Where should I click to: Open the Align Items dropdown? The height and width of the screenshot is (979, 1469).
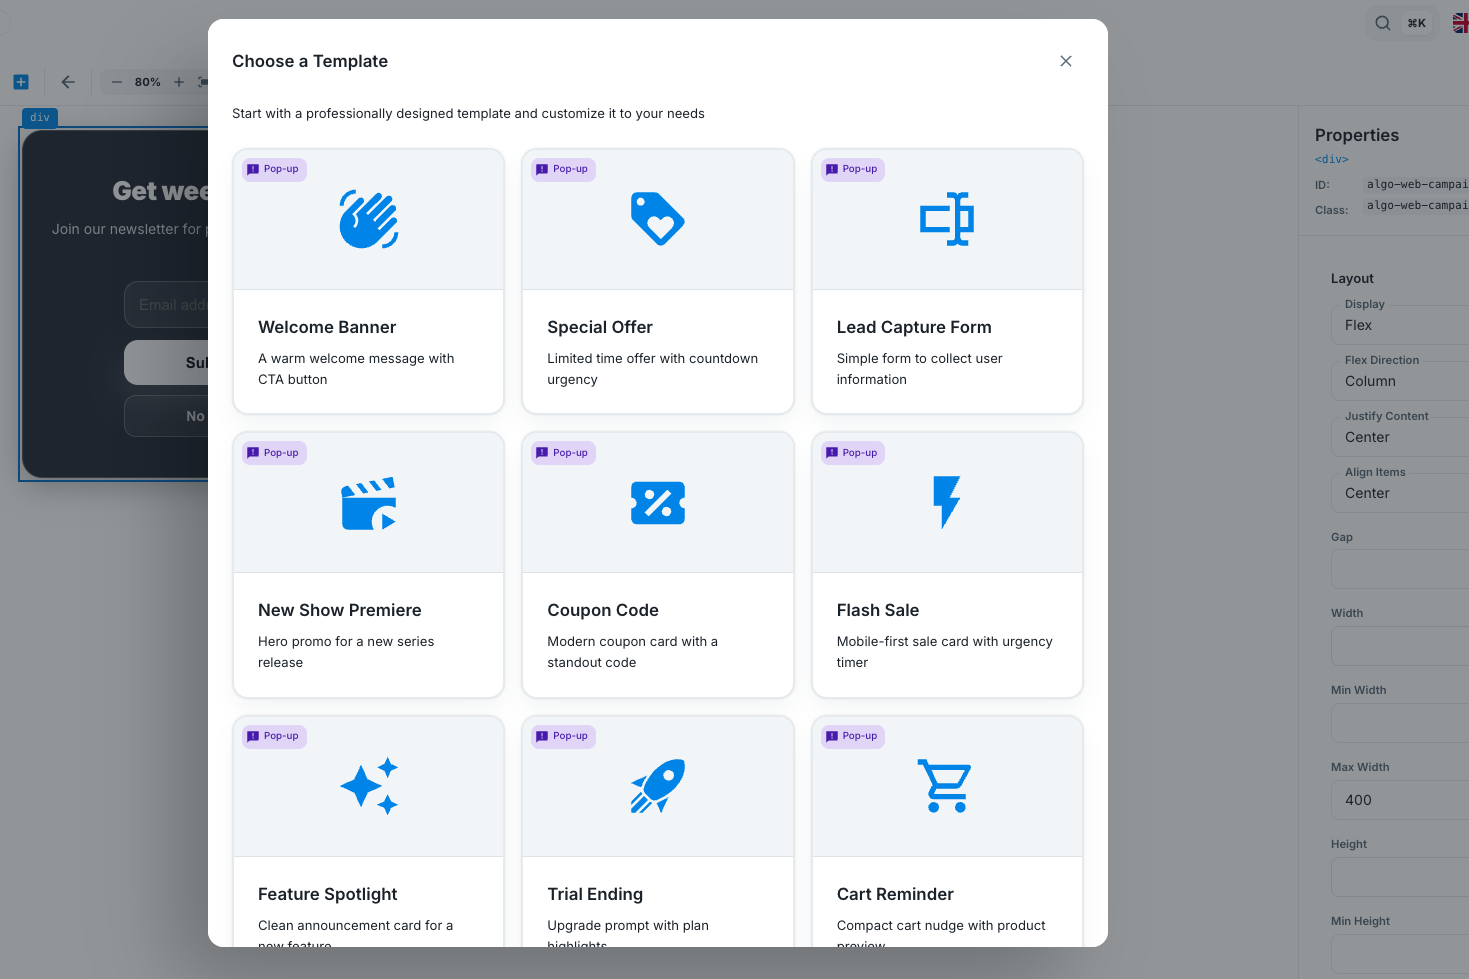click(x=1400, y=493)
